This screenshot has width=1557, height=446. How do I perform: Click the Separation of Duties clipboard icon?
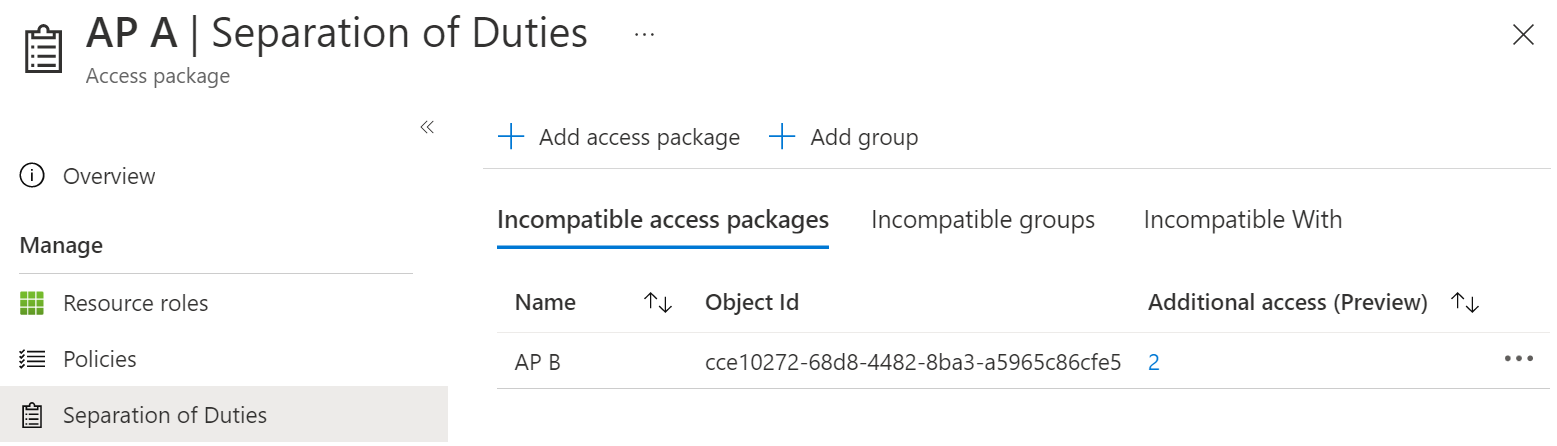point(32,415)
